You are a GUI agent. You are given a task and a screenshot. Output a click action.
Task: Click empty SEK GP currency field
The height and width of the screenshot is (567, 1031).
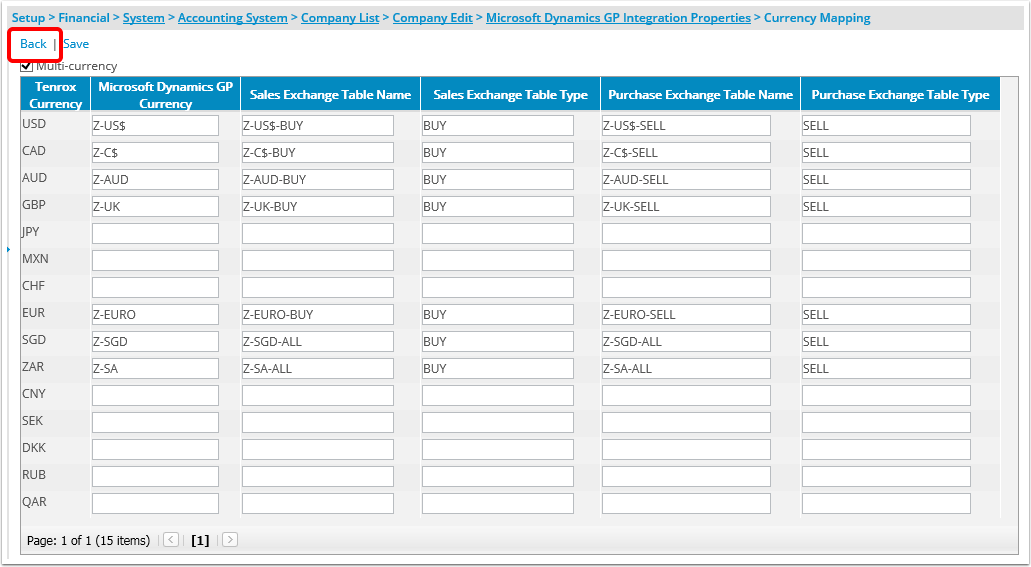click(155, 422)
